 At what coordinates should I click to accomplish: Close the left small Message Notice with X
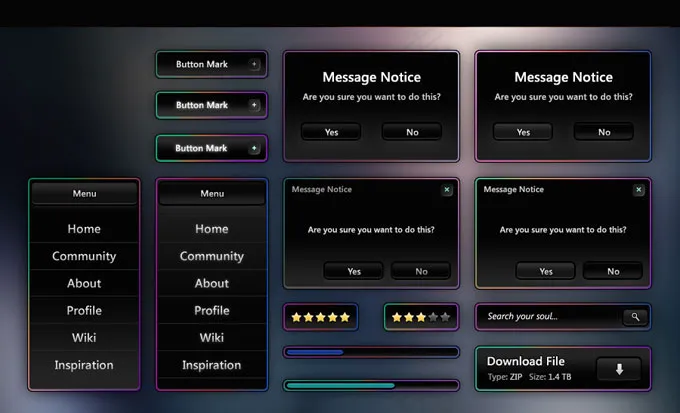pyautogui.click(x=447, y=189)
